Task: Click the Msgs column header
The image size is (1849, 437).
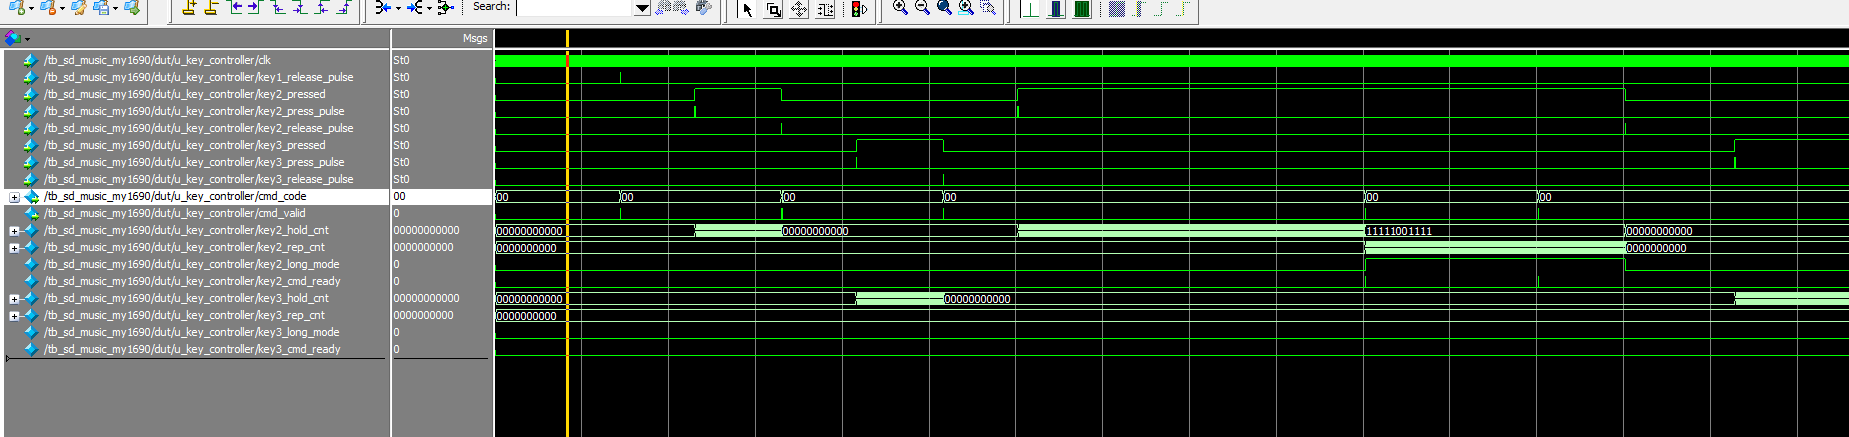Action: point(475,38)
